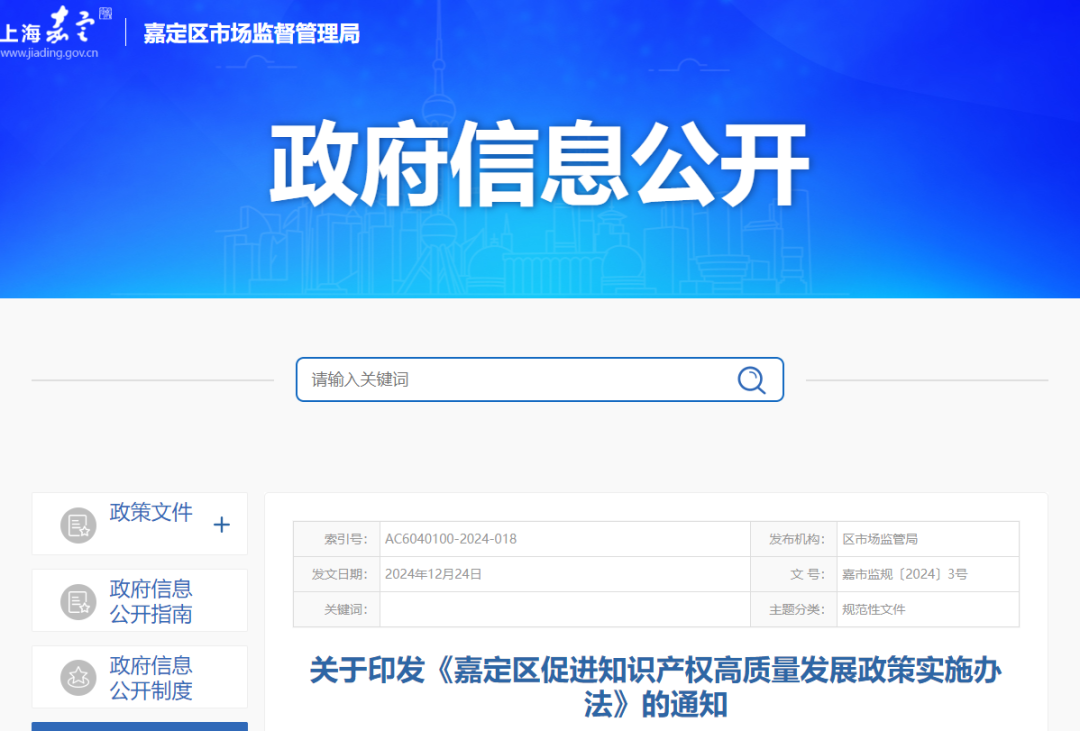Open 政府信息公开指南 sidebar item
The height and width of the screenshot is (731, 1080).
(x=140, y=601)
